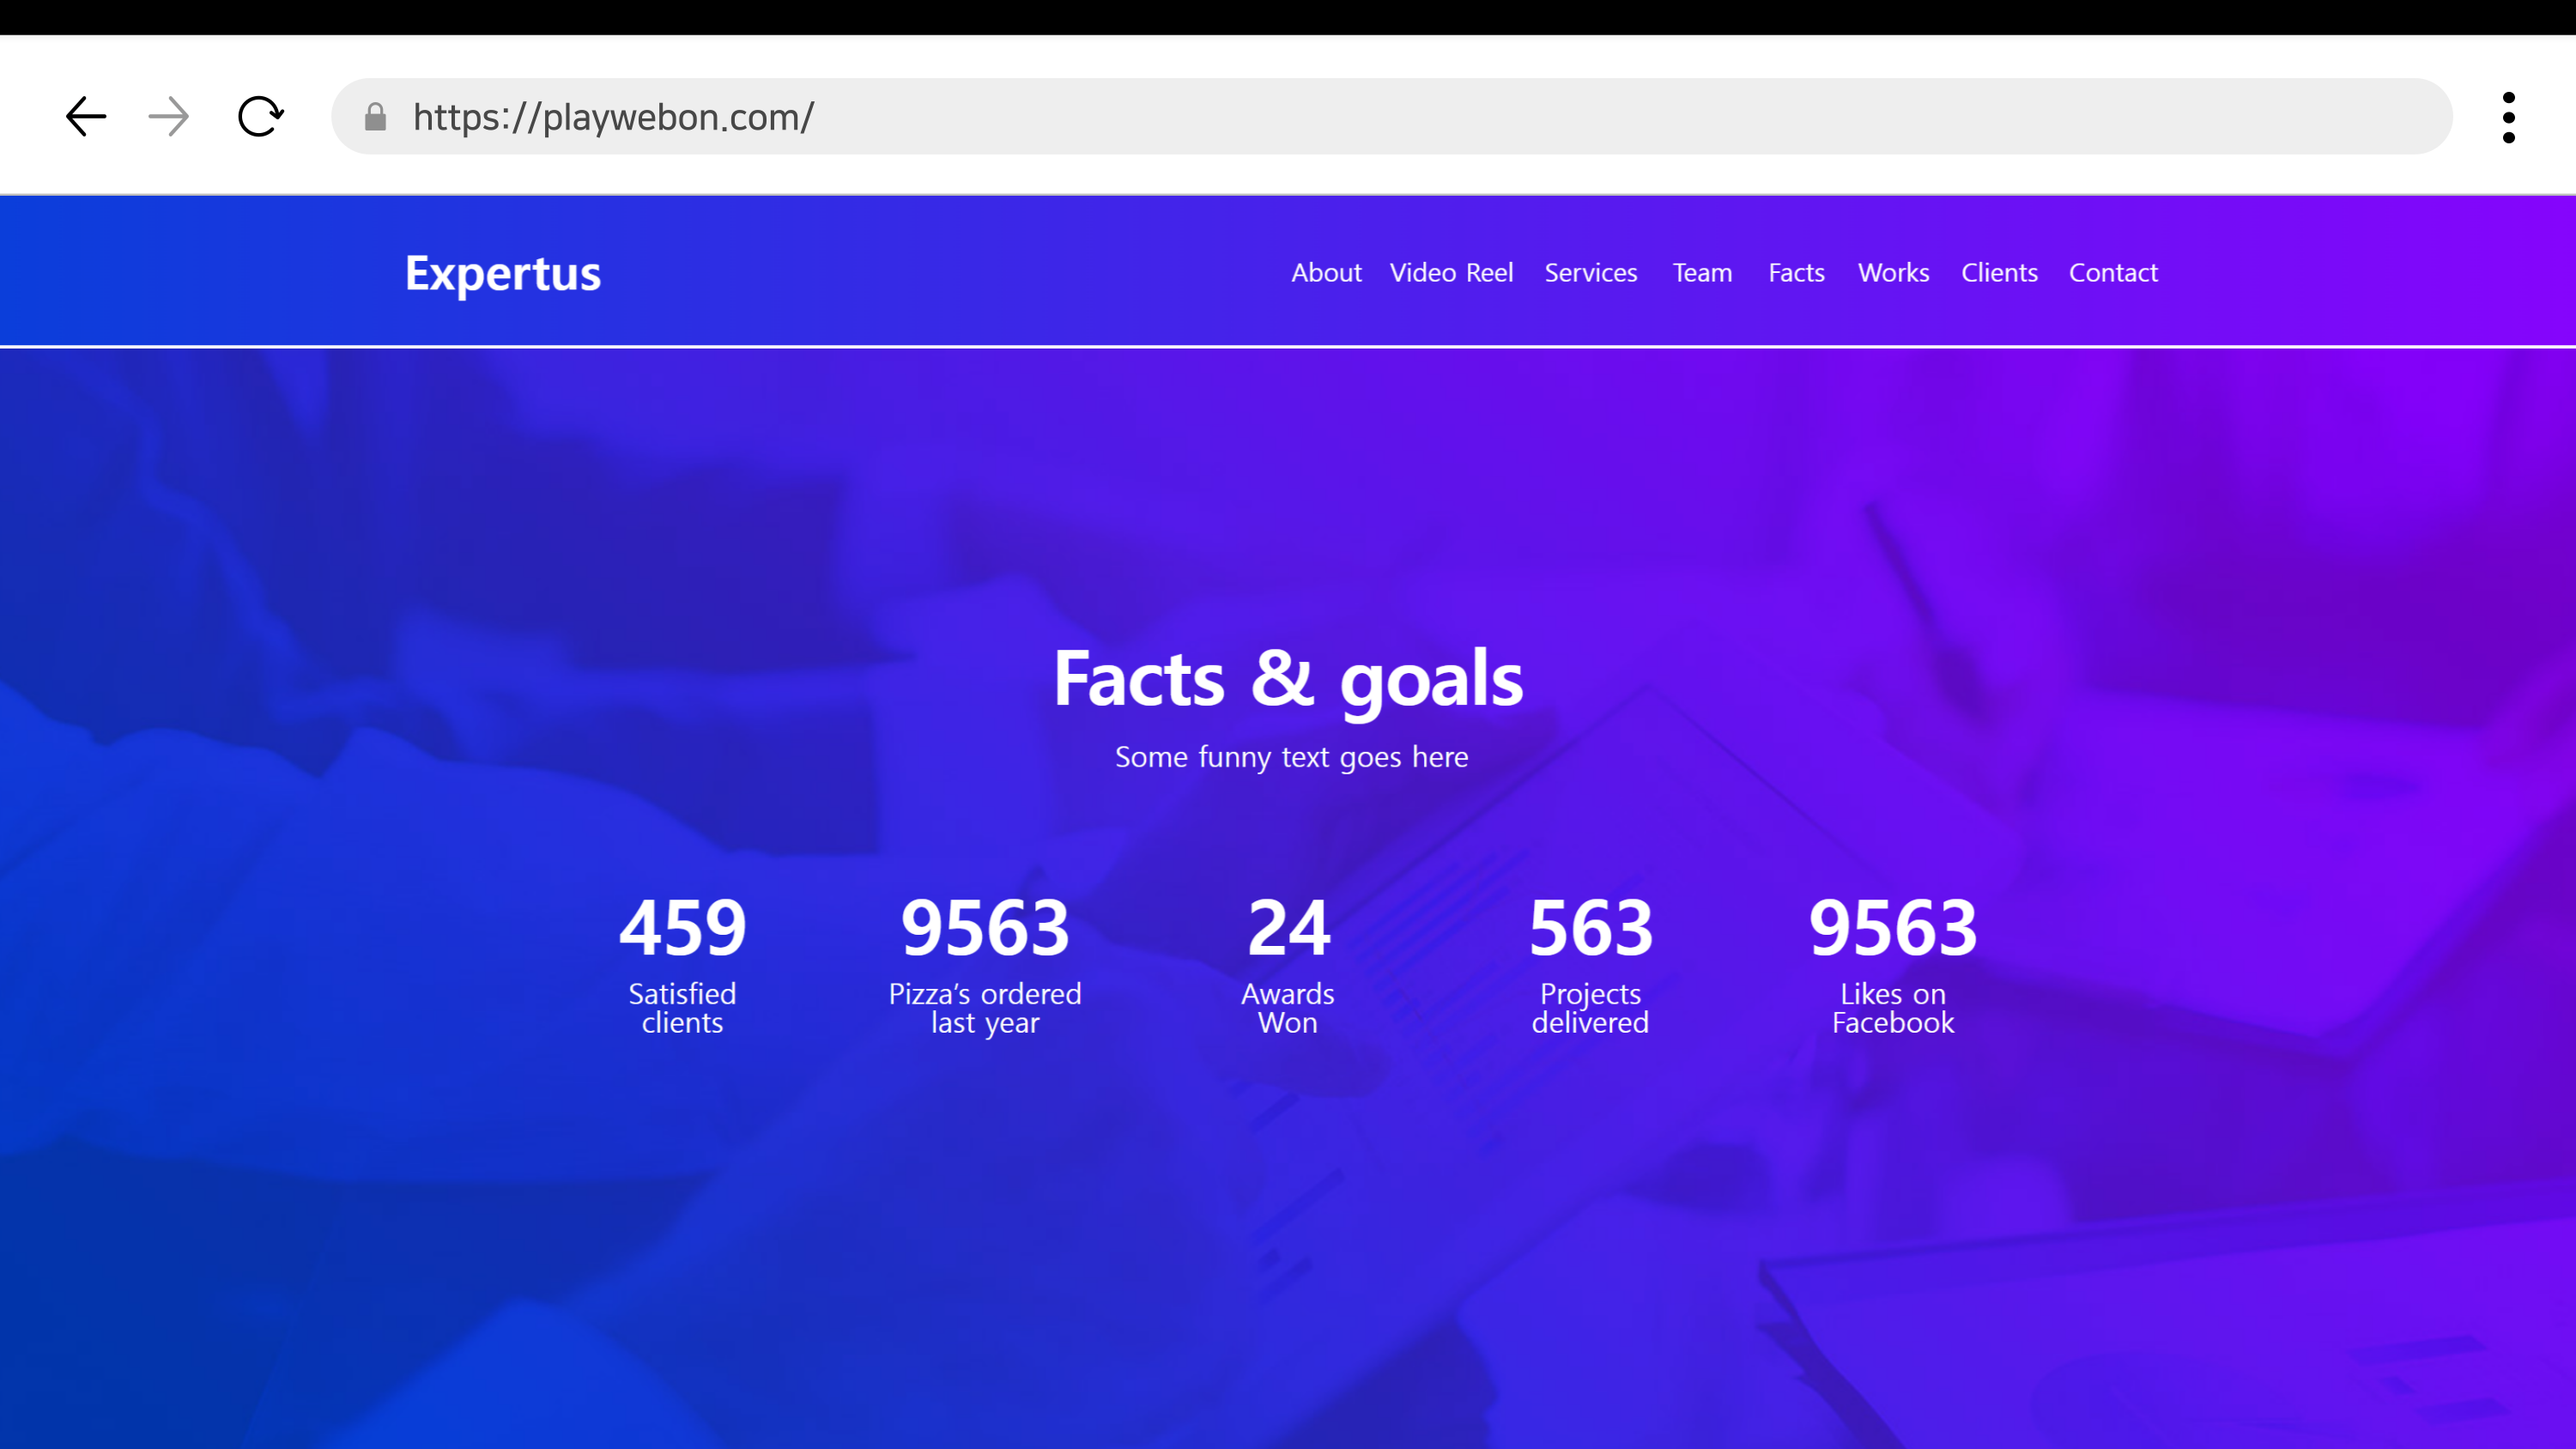The height and width of the screenshot is (1449, 2576).
Task: Open the Clients nav link
Action: tap(1999, 273)
